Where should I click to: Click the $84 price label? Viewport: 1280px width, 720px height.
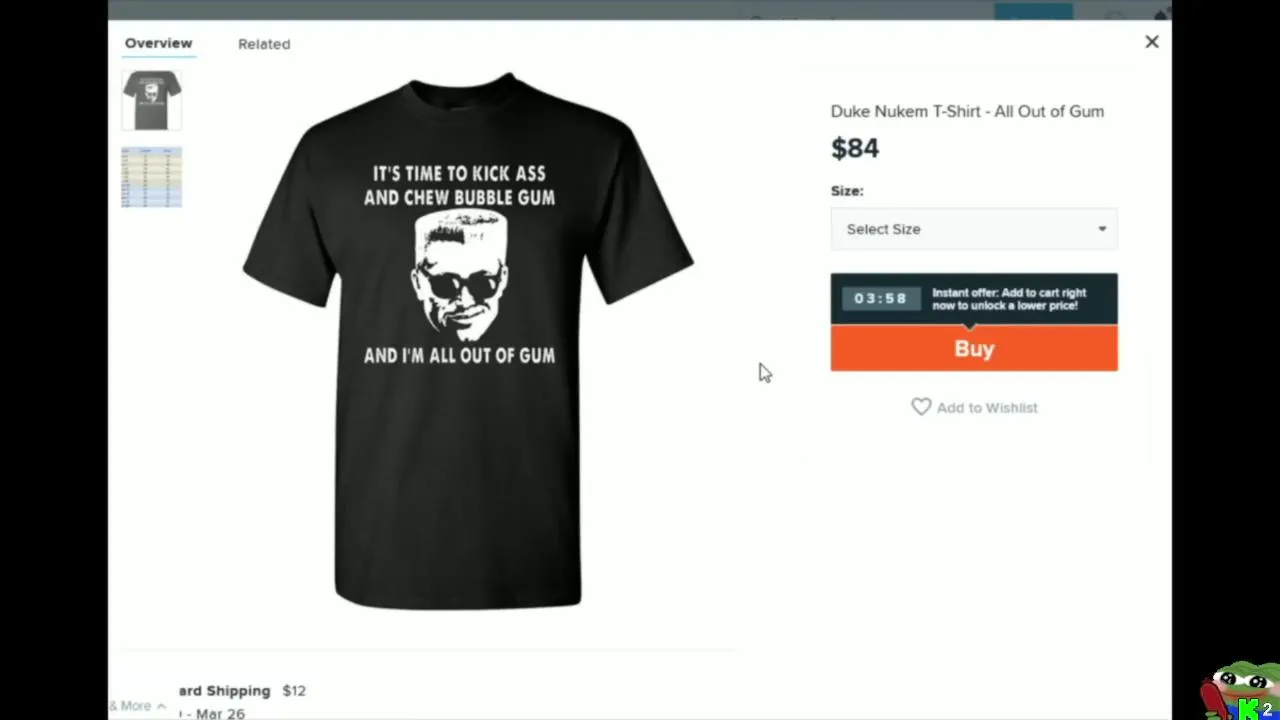(x=855, y=148)
